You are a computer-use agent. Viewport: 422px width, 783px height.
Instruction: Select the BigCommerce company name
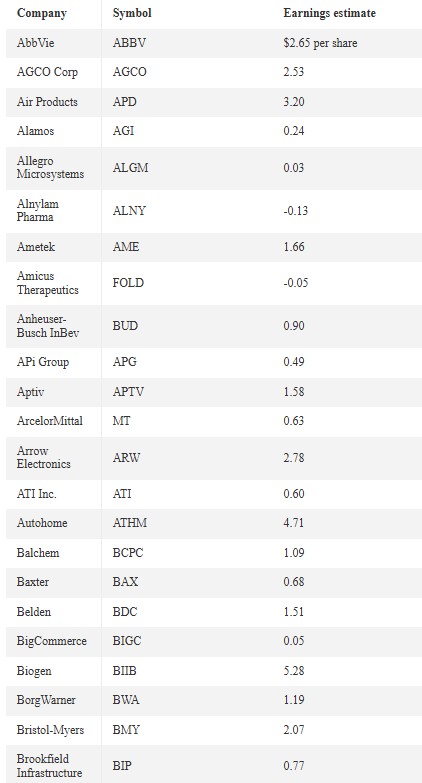(51, 641)
